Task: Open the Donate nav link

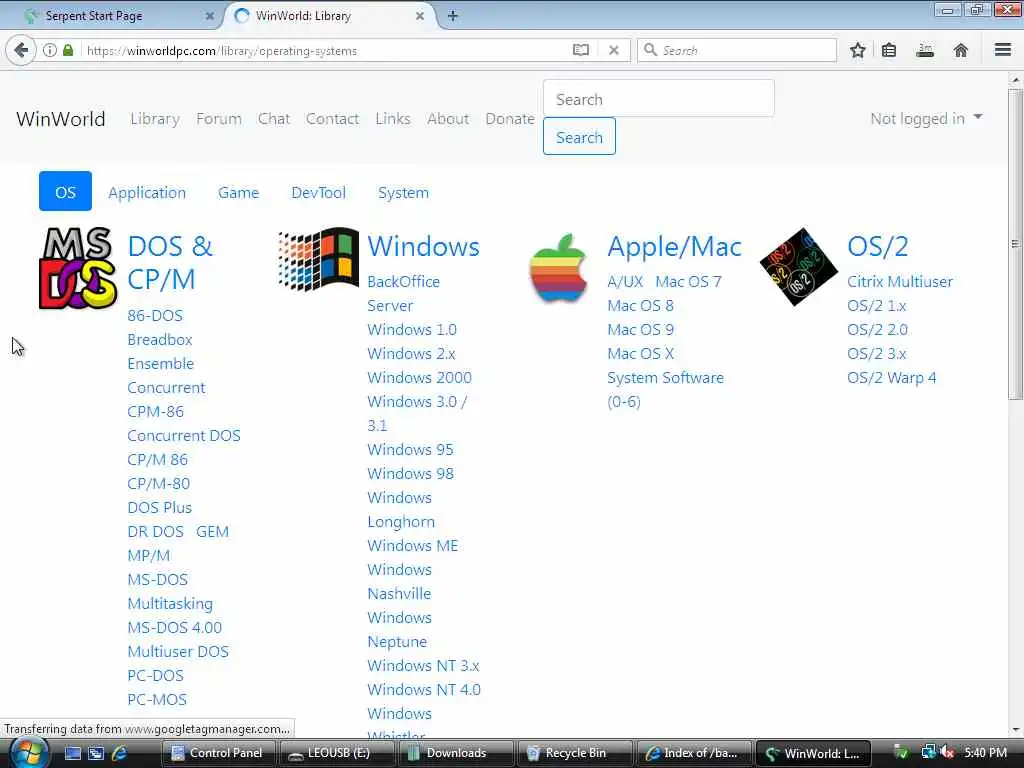Action: coord(510,118)
